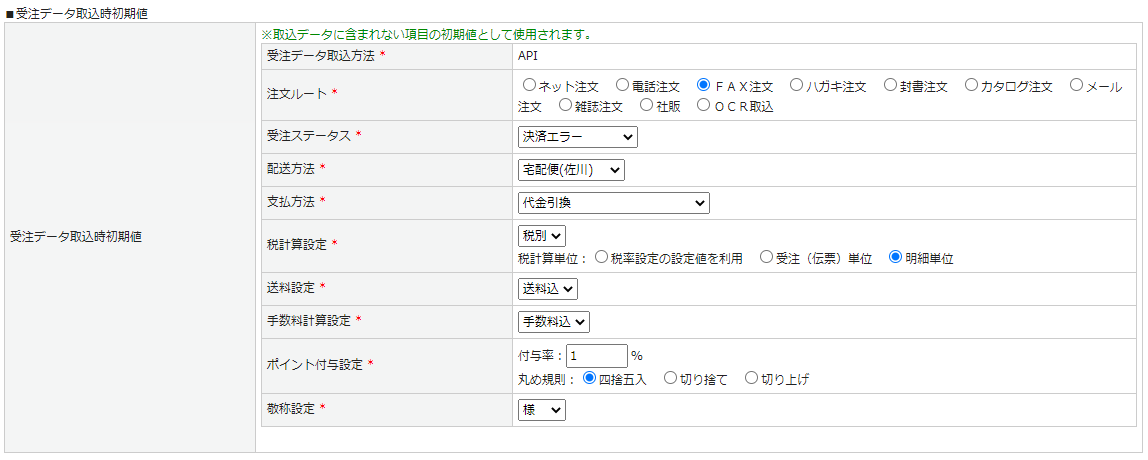The height and width of the screenshot is (460, 1148).
Task: Choose カタログ注文 radio option
Action: (971, 86)
